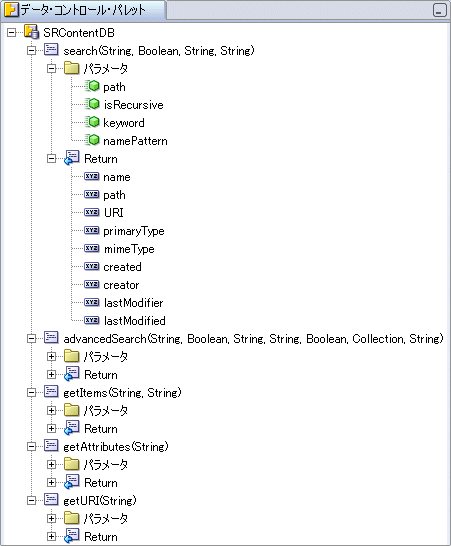Collapse the getURI method node

pyautogui.click(x=31, y=500)
